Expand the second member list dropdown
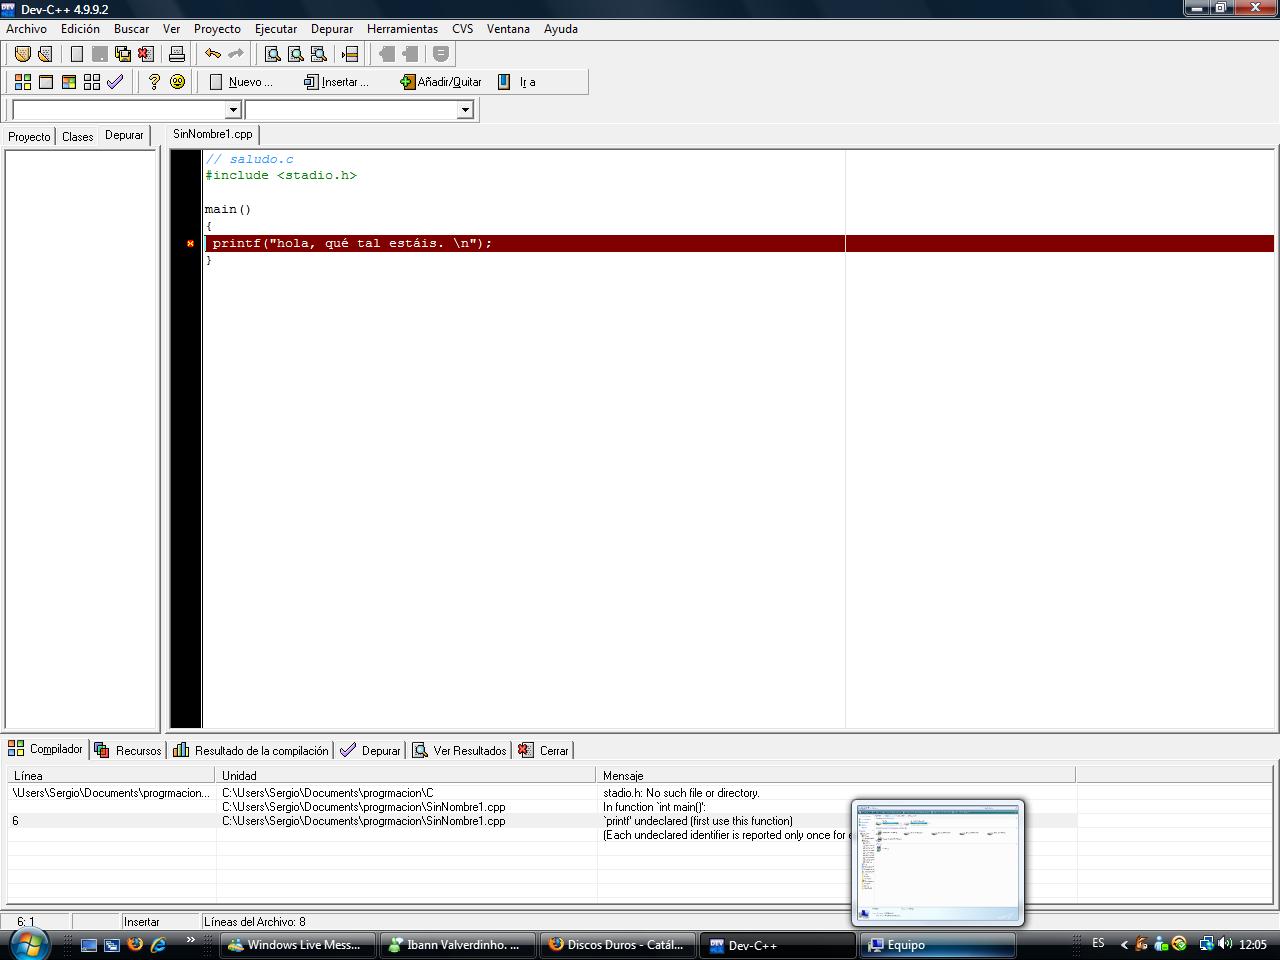1280x960 pixels. click(465, 110)
